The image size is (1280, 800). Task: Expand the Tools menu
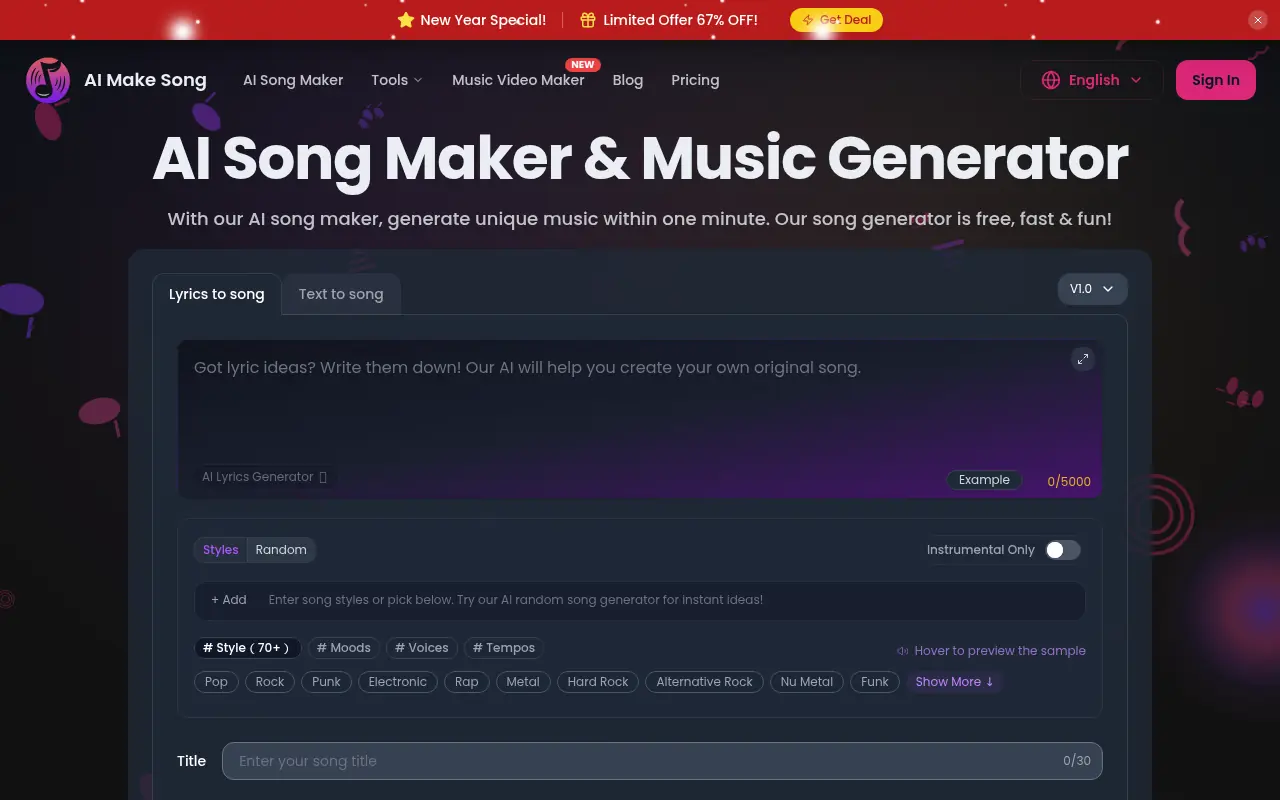[396, 80]
